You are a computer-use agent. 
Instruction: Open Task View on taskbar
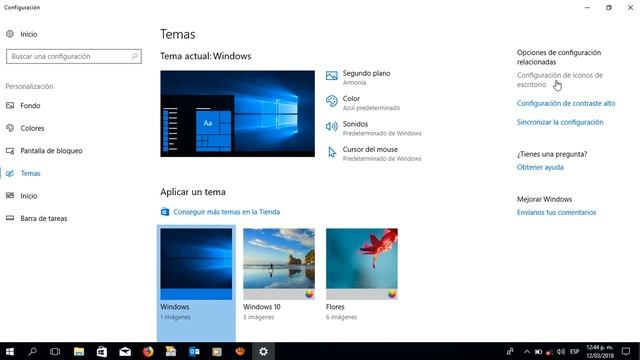tap(55, 351)
